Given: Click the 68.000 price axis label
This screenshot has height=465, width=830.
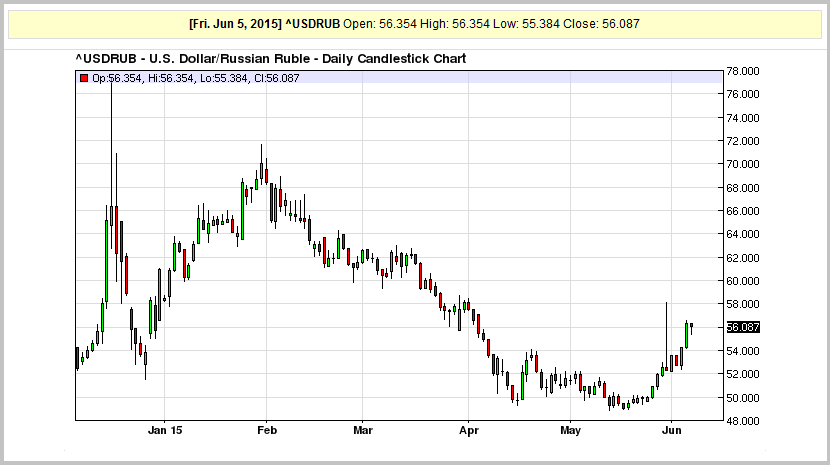Looking at the screenshot, I should click(x=743, y=187).
